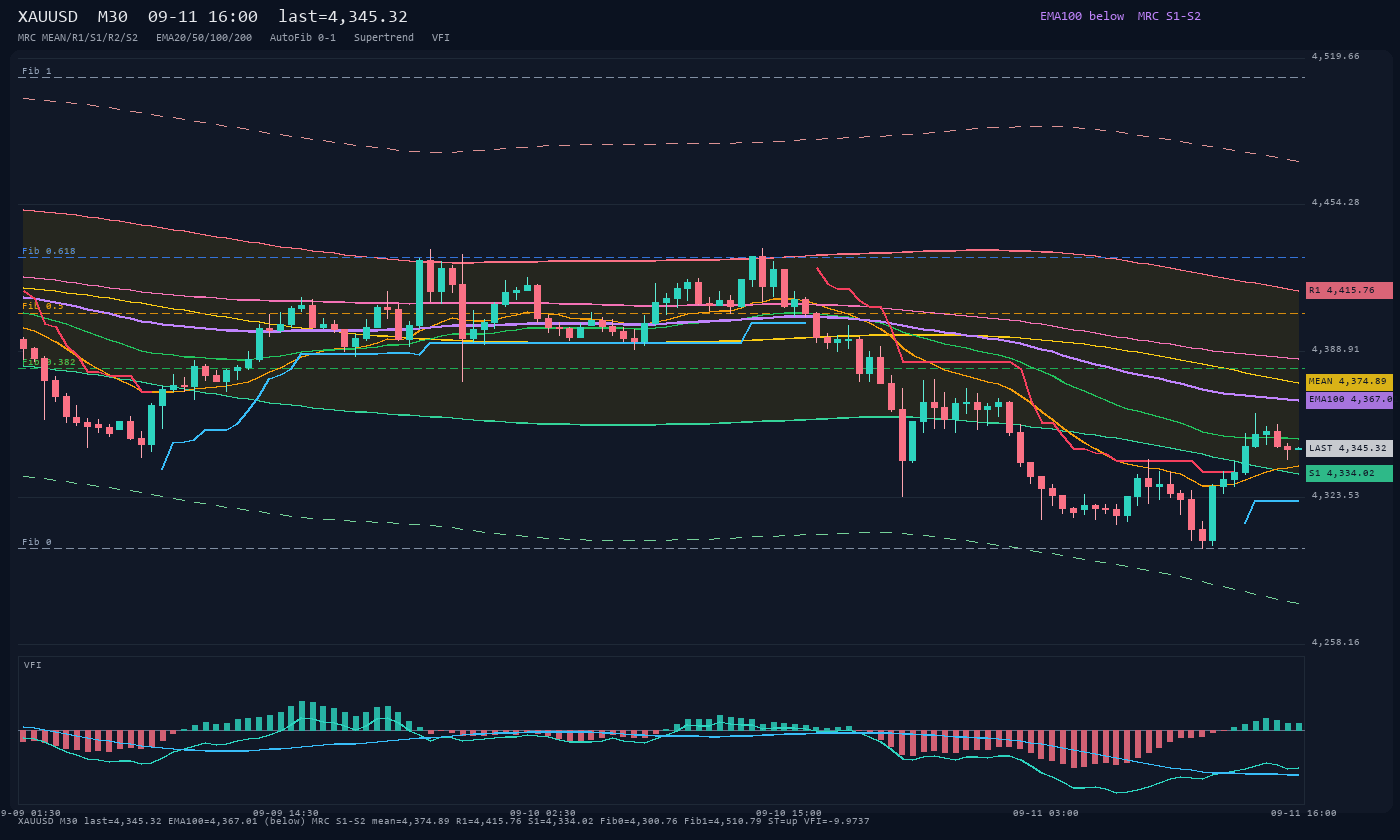Click the bottom status line summary text
The width and height of the screenshot is (1400, 840).
[x=444, y=821]
